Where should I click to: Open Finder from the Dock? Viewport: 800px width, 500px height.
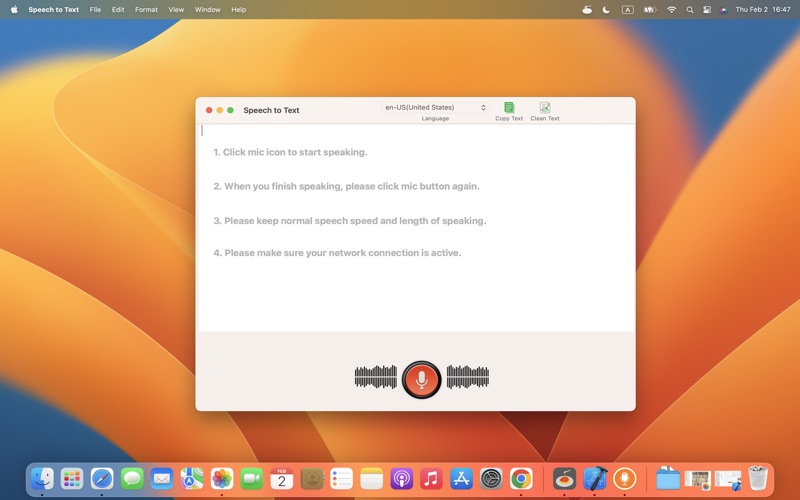[x=42, y=479]
